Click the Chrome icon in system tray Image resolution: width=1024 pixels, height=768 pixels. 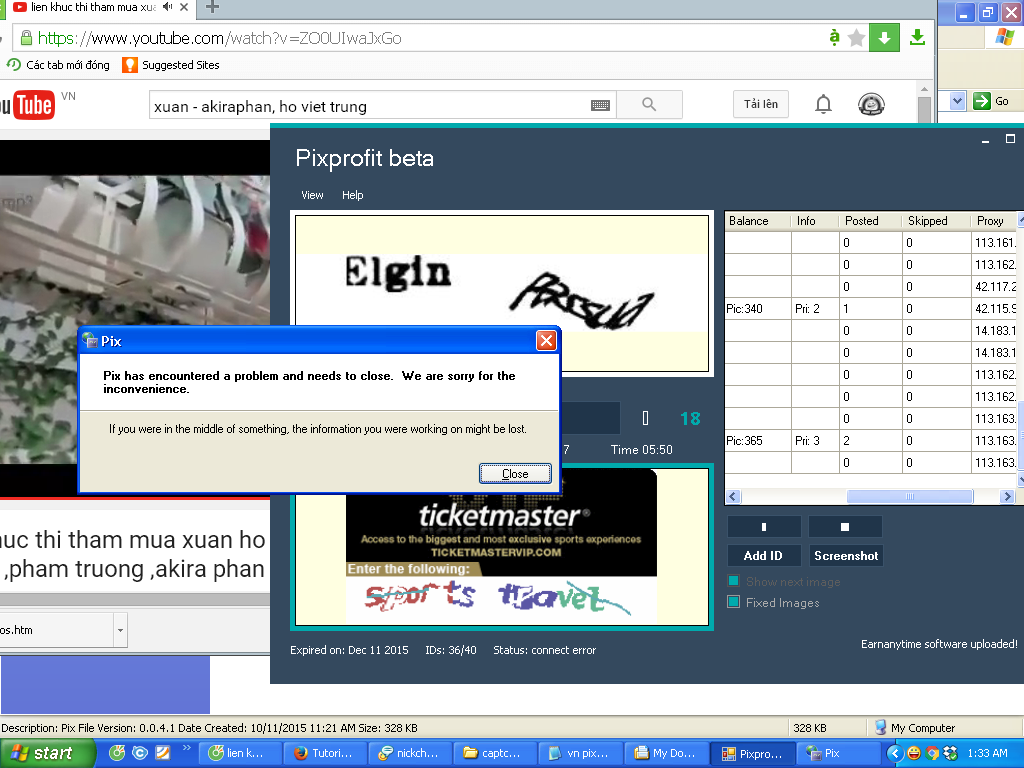click(x=932, y=753)
